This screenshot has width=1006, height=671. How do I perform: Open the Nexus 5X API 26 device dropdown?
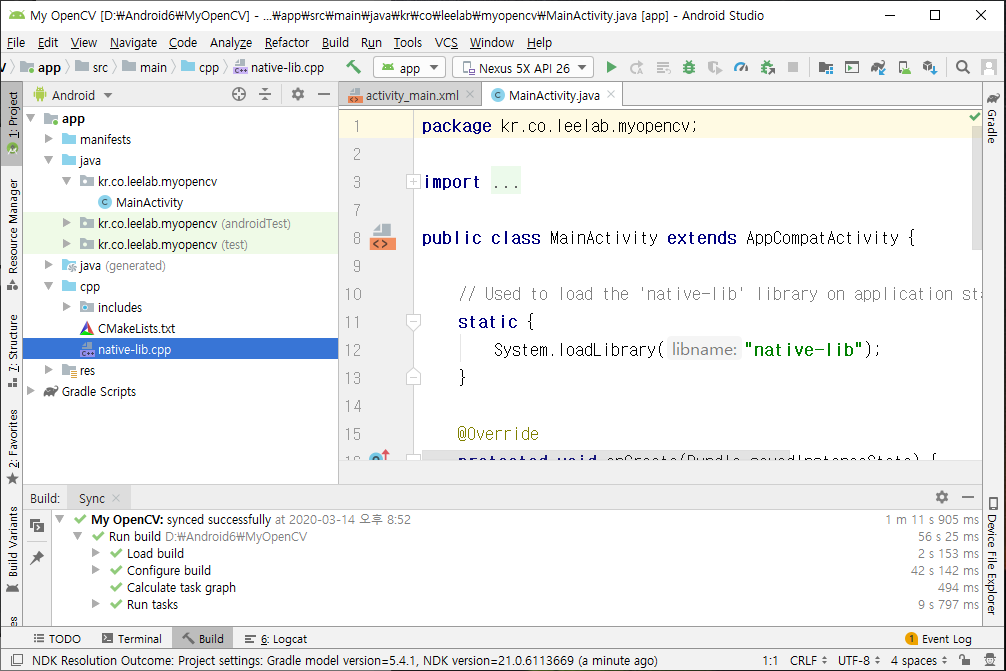pyautogui.click(x=523, y=68)
